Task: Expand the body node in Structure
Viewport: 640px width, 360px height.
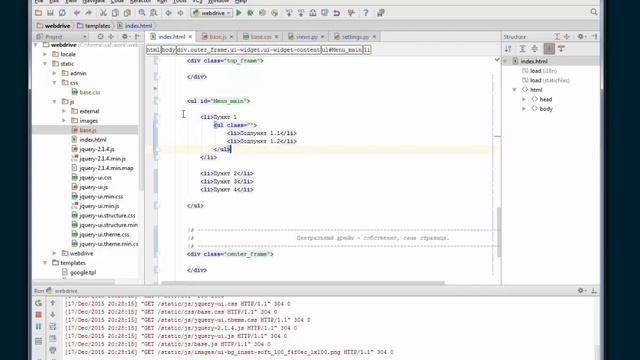Action: coord(524,109)
